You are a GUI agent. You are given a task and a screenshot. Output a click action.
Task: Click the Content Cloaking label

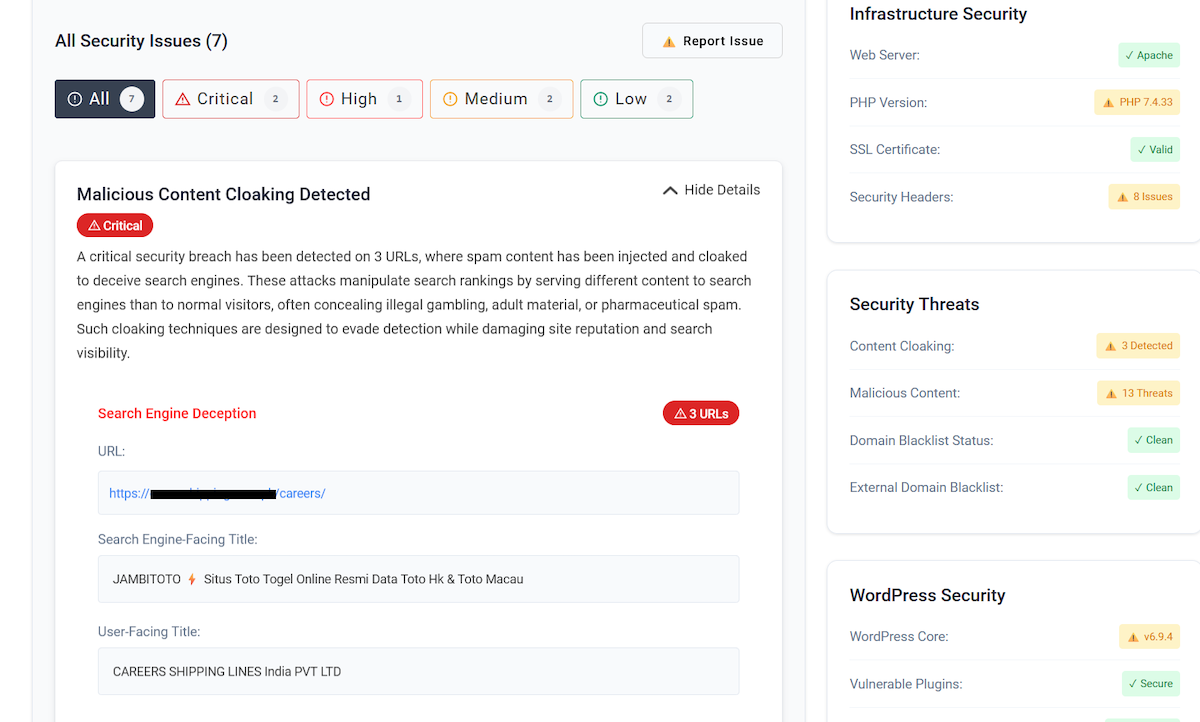(x=902, y=346)
